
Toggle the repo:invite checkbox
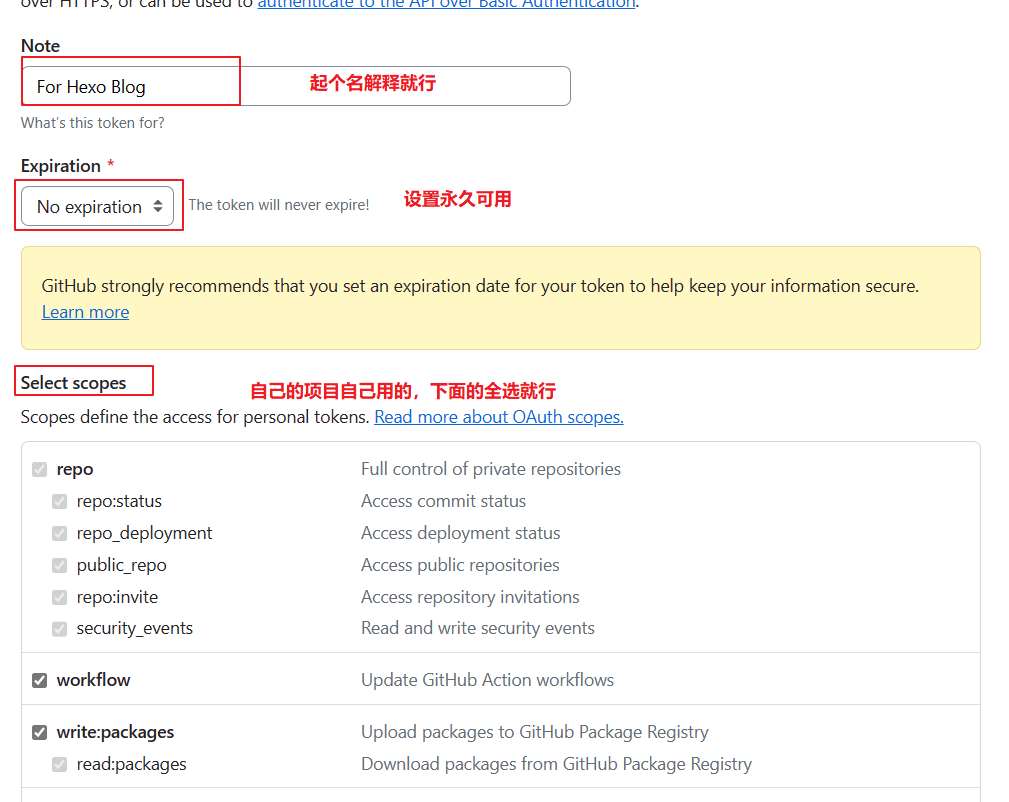(x=60, y=597)
